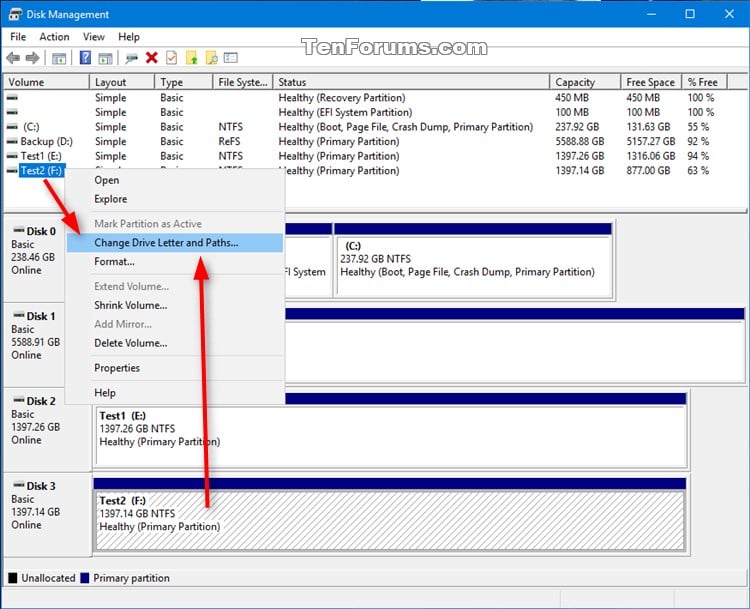Click the 63 % free value
This screenshot has height=609, width=750.
point(698,171)
